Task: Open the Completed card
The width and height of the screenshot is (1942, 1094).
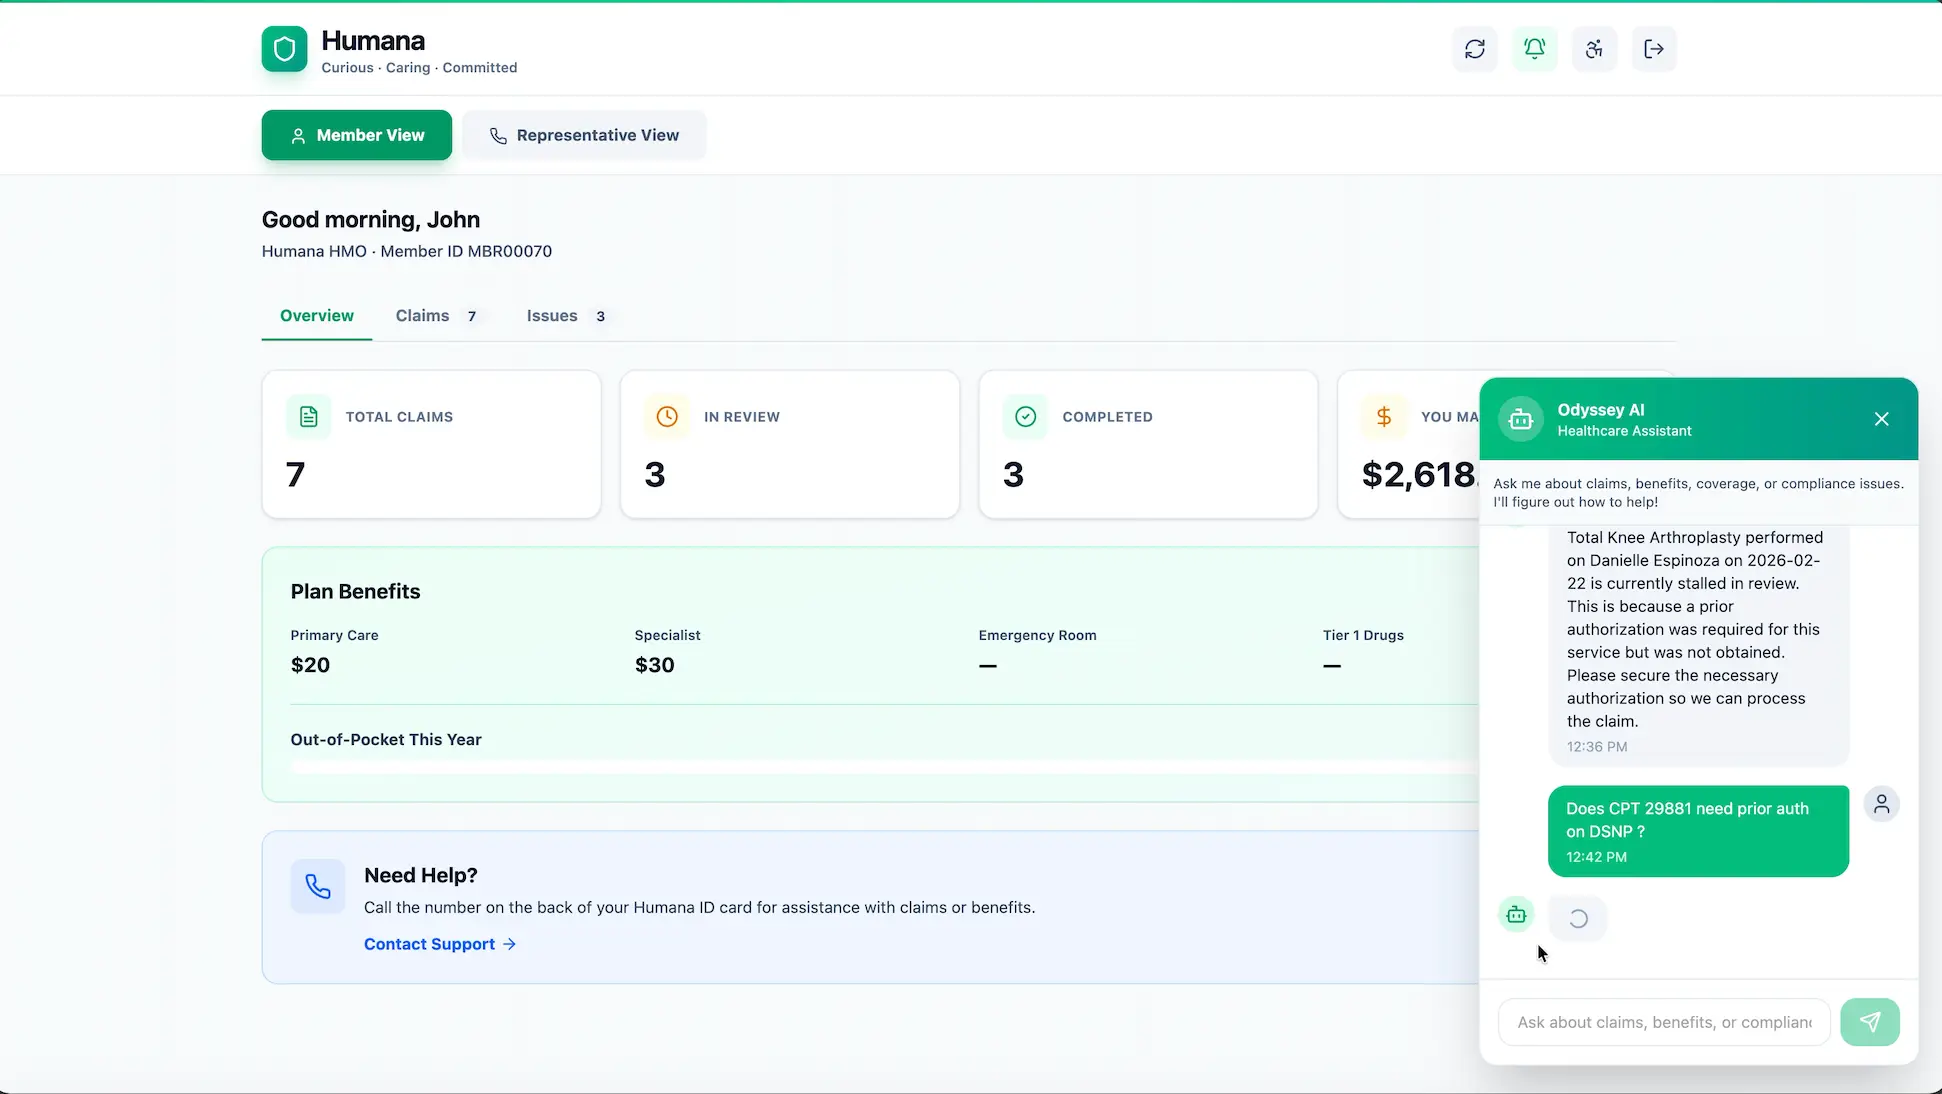Action: (x=1148, y=445)
